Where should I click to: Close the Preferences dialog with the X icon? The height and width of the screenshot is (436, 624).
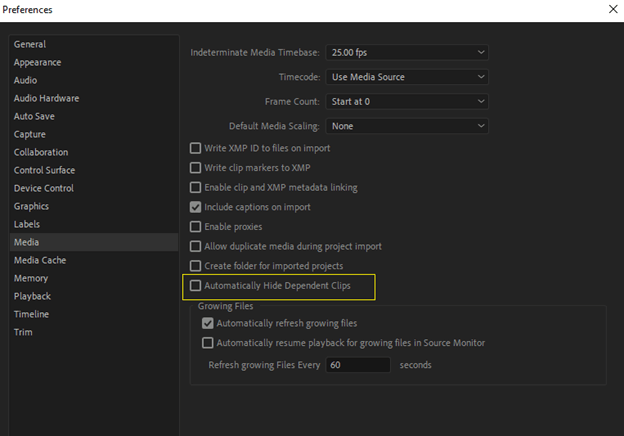613,9
